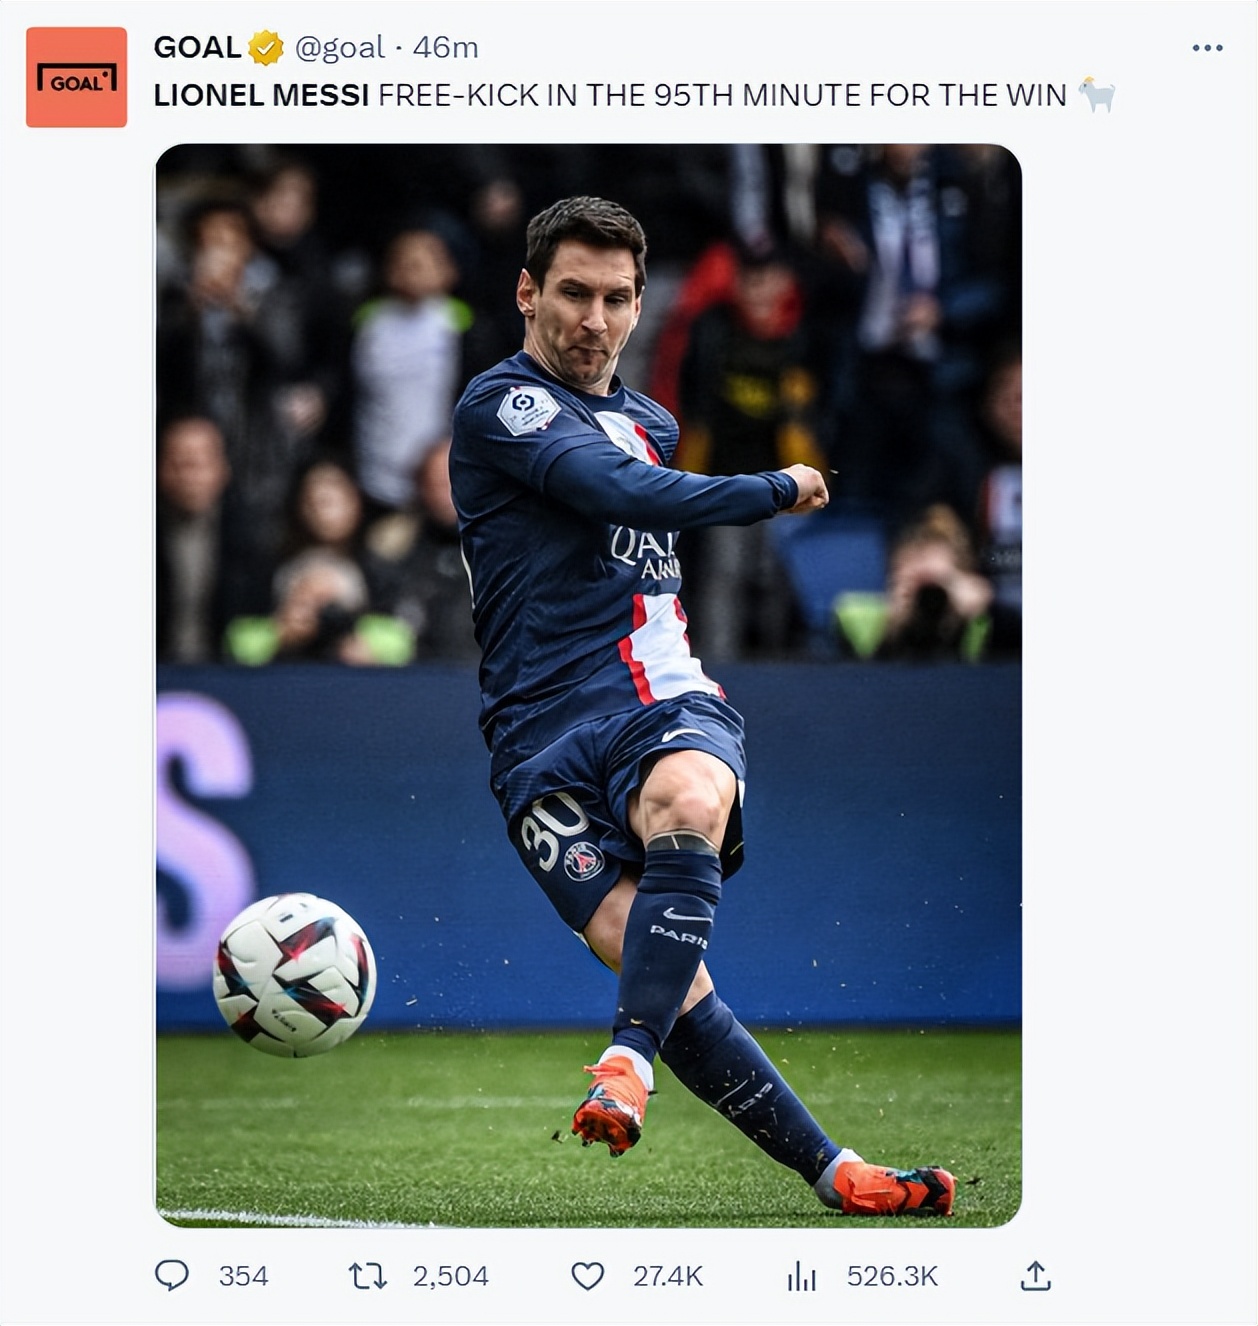Click the GOAL profile avatar logo
1258x1326 pixels.
click(76, 77)
